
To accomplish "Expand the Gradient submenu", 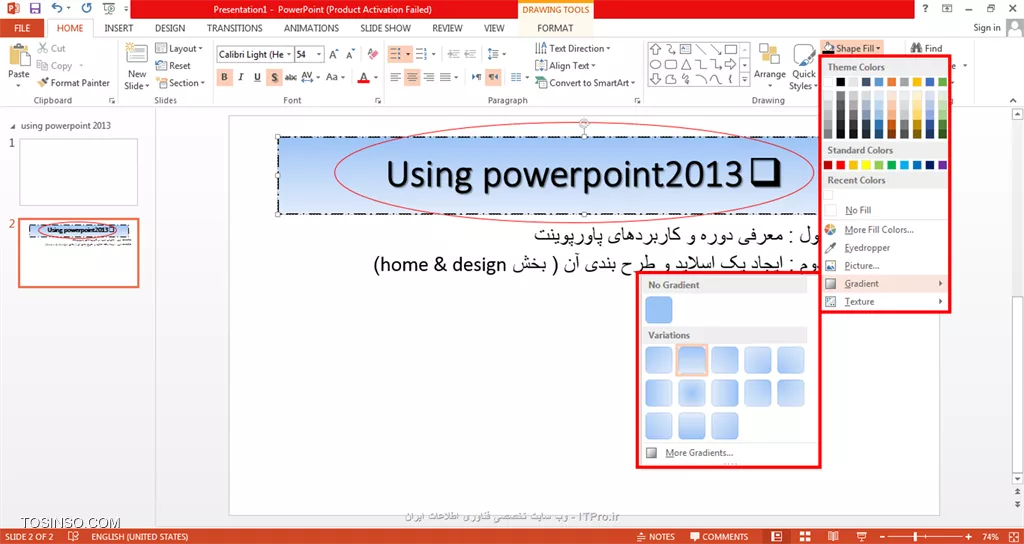I will pyautogui.click(x=884, y=283).
